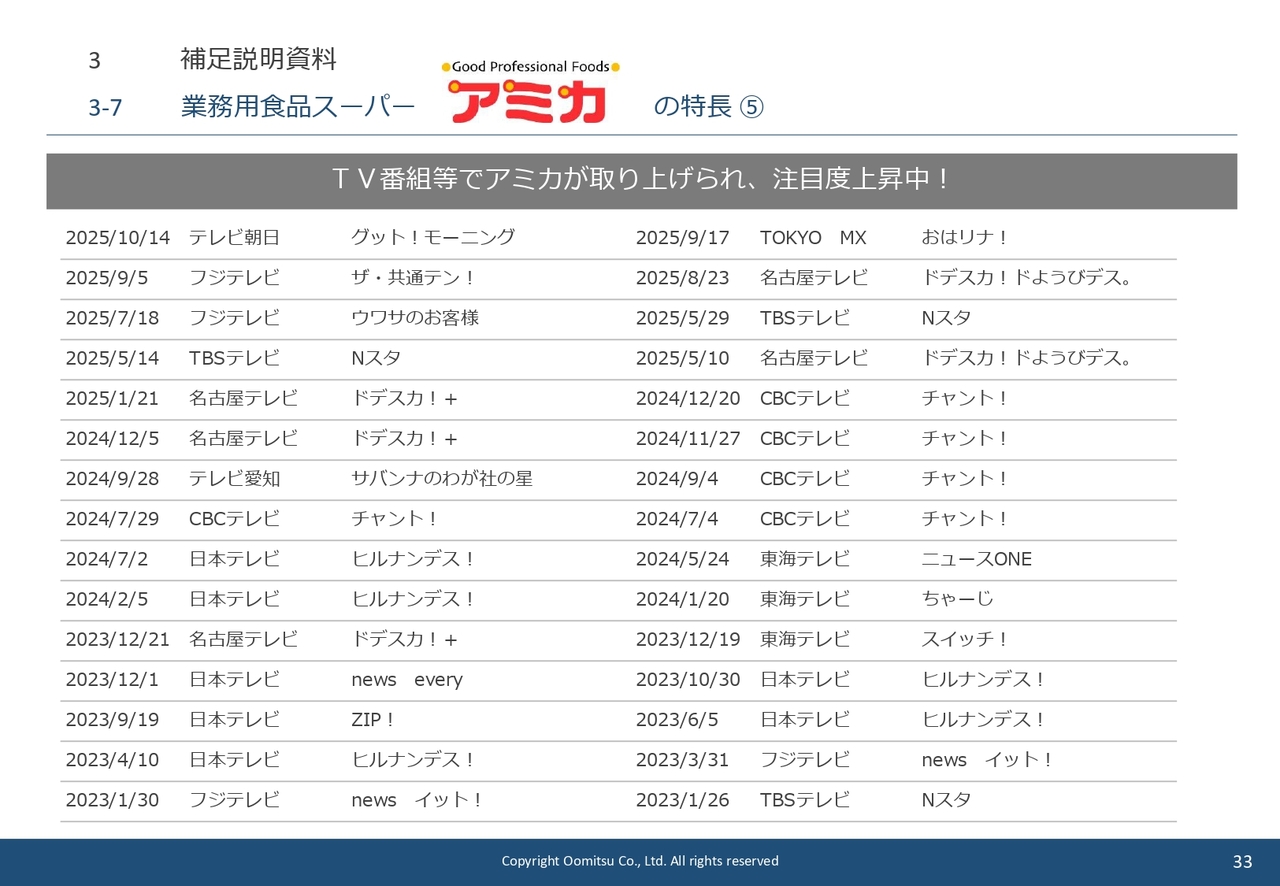Click the 業務用食品スーパー heading text

click(x=298, y=107)
